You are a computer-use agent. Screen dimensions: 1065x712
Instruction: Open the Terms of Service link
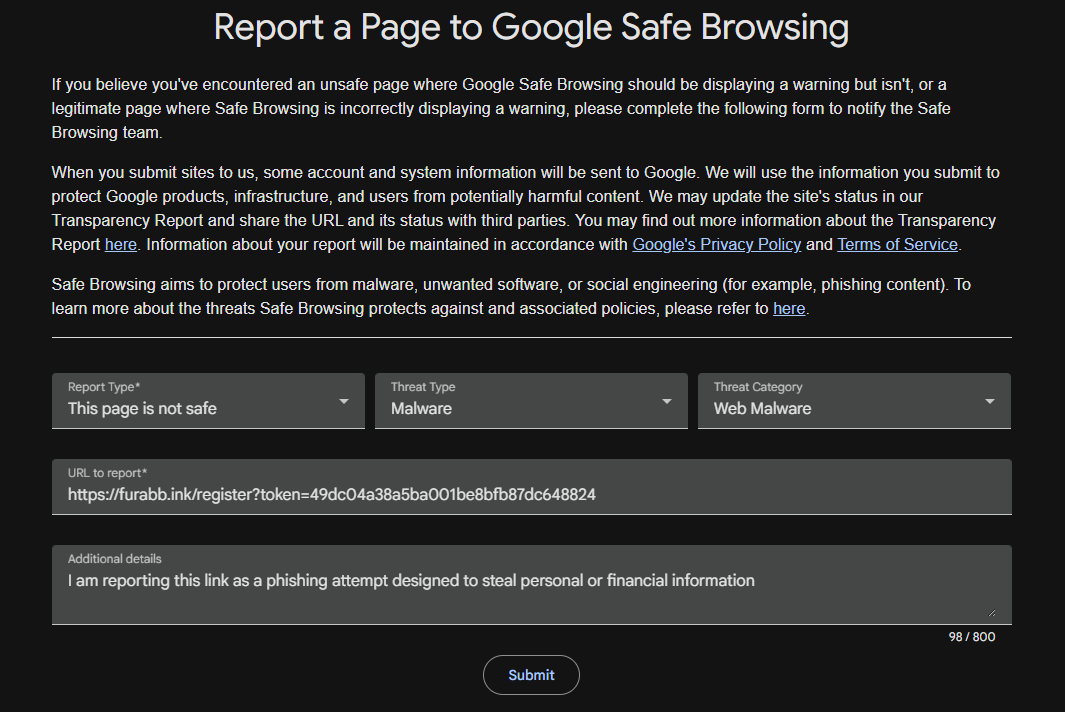pos(897,245)
